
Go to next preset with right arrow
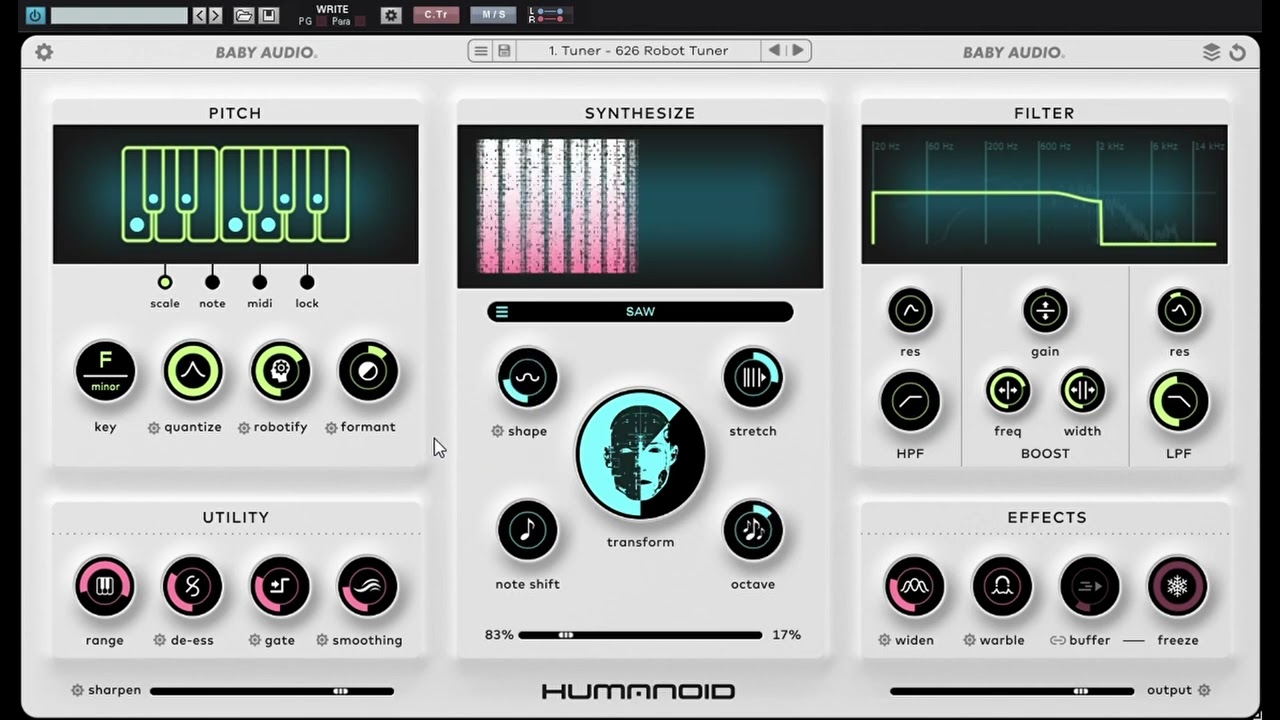798,51
